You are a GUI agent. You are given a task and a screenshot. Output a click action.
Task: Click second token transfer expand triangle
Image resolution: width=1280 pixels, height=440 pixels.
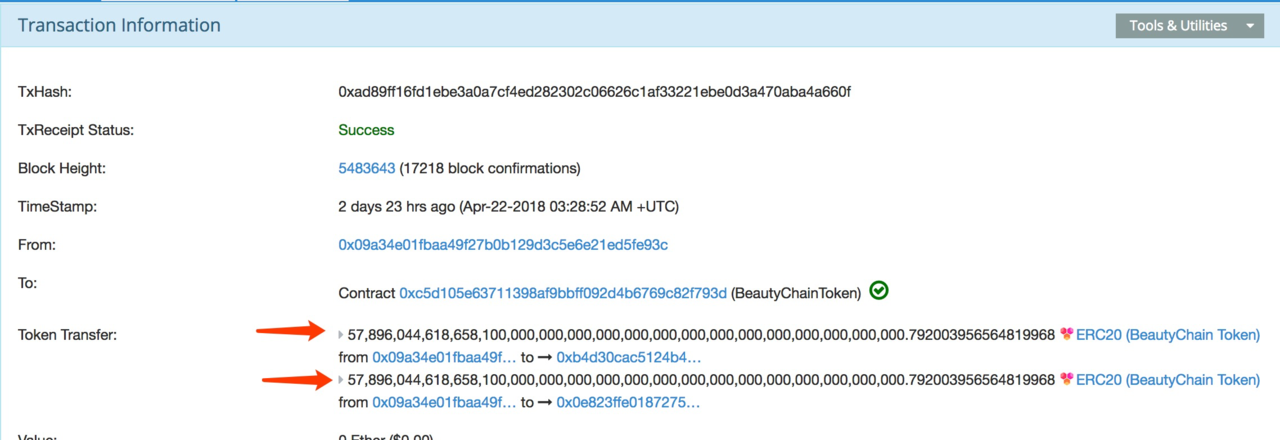tap(341, 380)
